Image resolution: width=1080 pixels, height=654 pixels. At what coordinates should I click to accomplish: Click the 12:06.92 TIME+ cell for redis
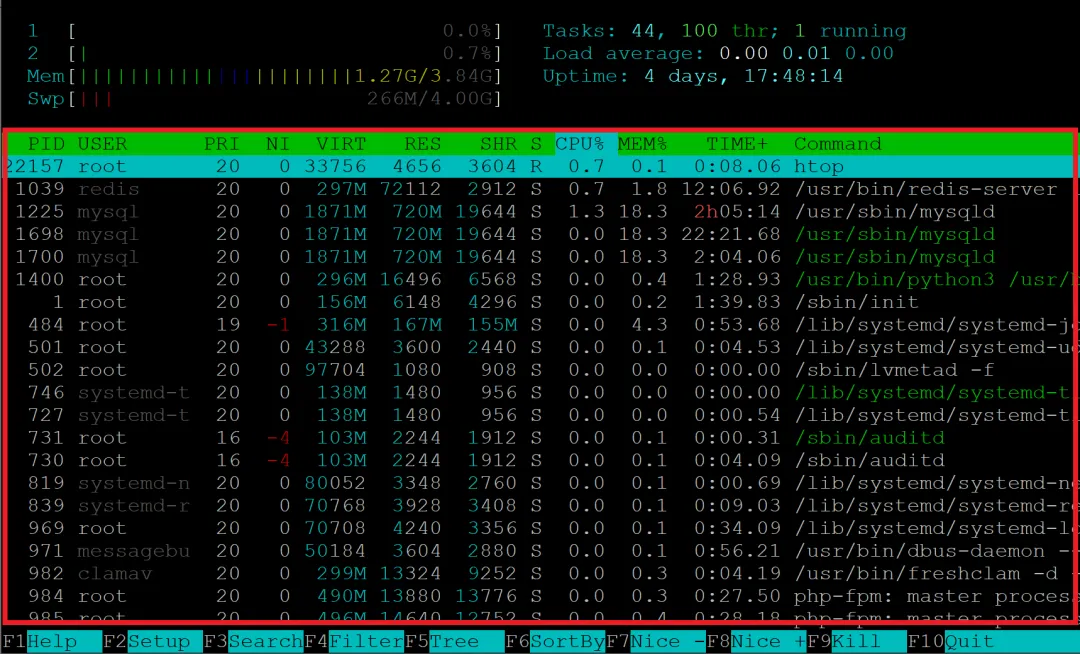tap(731, 189)
